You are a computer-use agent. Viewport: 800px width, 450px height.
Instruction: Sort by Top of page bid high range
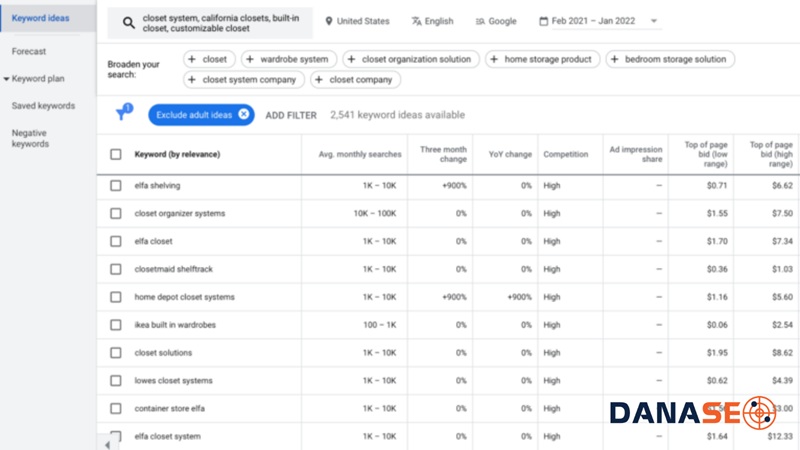771,154
